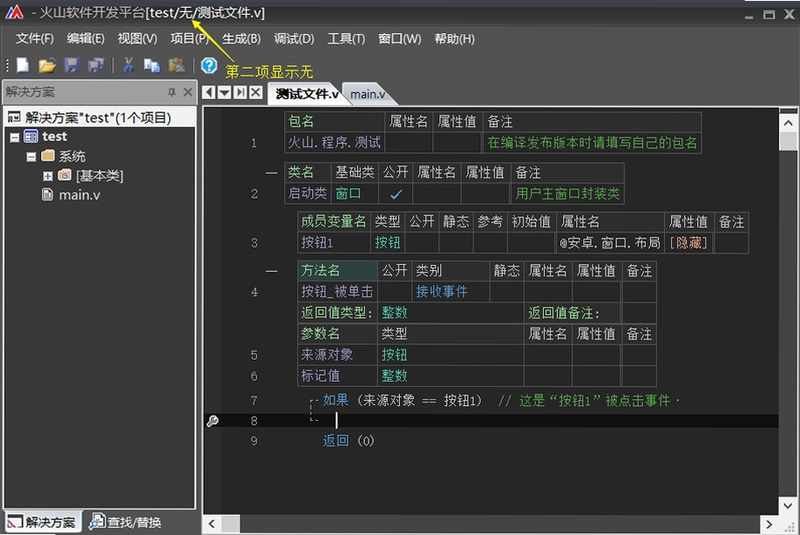The width and height of the screenshot is (800, 535).
Task: Select the 测试文件.v tab
Action: (307, 94)
